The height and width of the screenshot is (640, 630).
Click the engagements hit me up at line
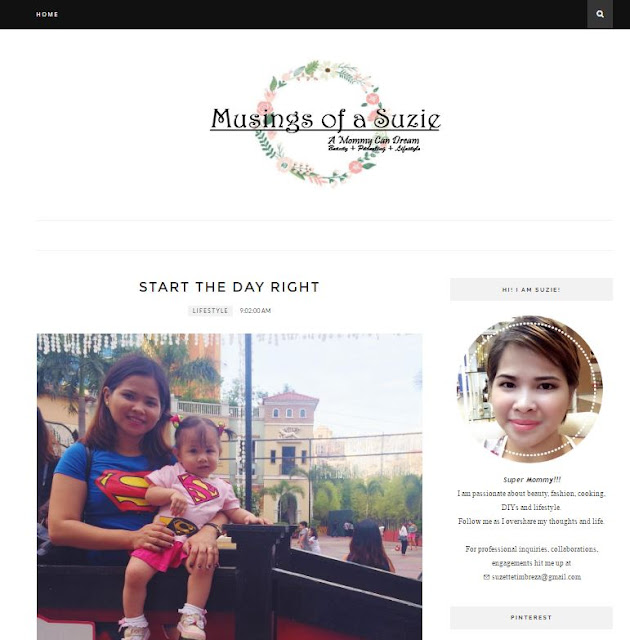(x=531, y=563)
